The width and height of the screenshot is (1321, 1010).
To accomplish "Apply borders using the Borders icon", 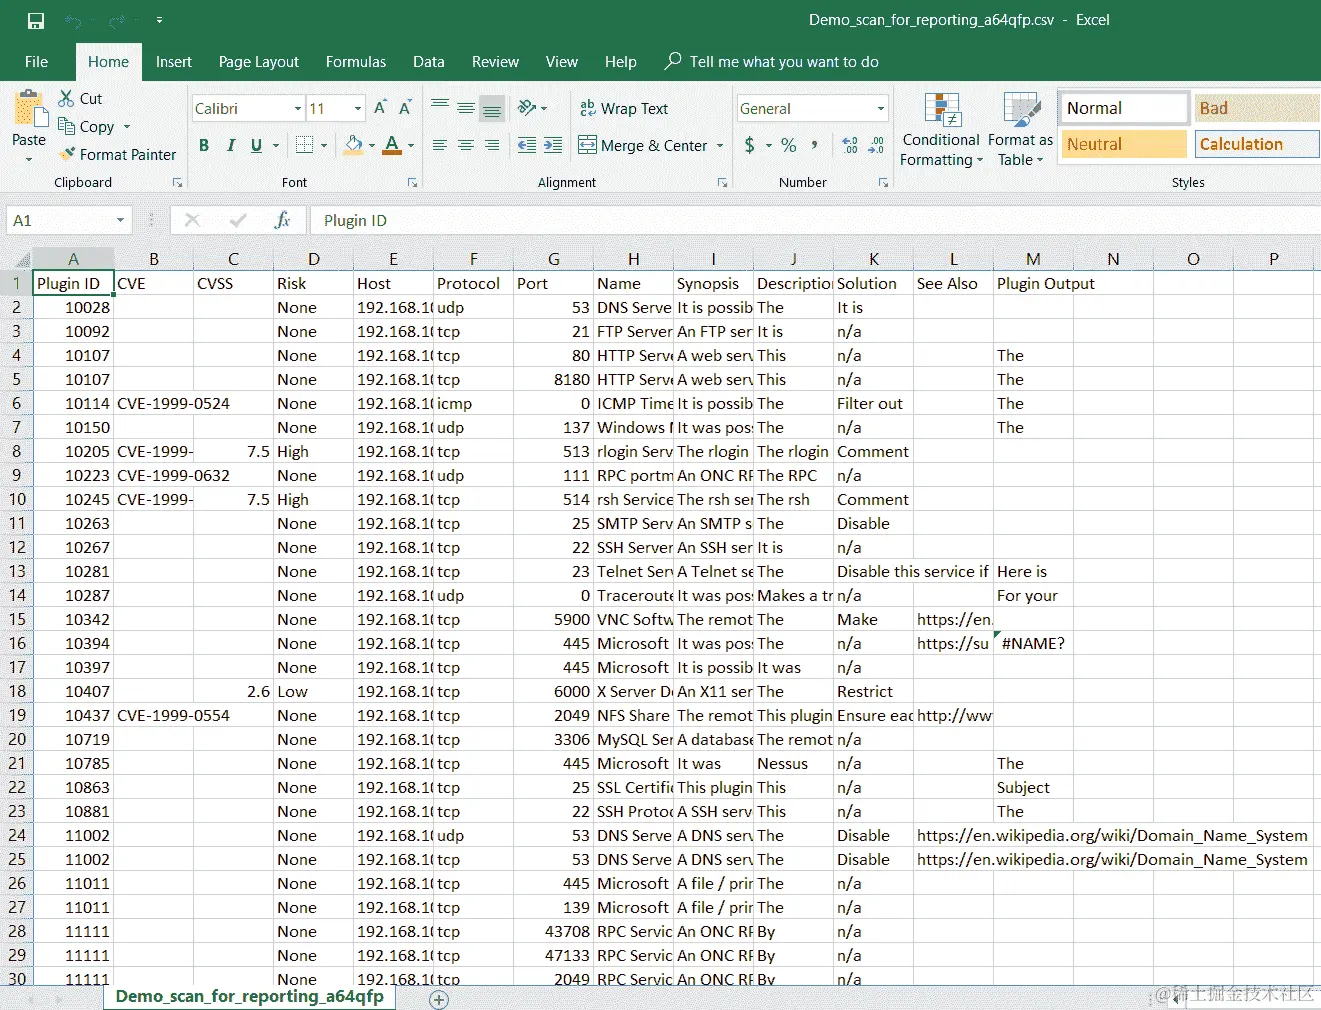I will coord(305,145).
